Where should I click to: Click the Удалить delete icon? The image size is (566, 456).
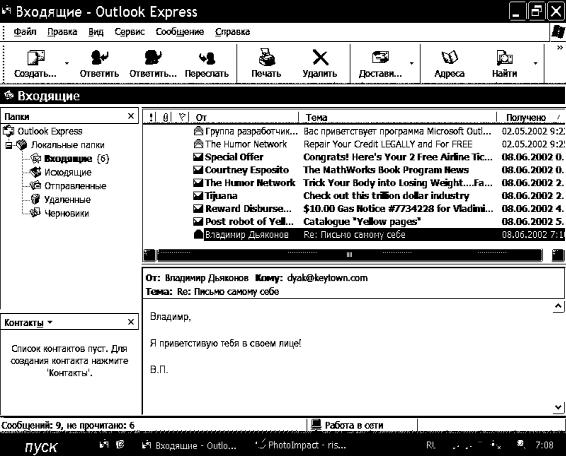point(320,57)
